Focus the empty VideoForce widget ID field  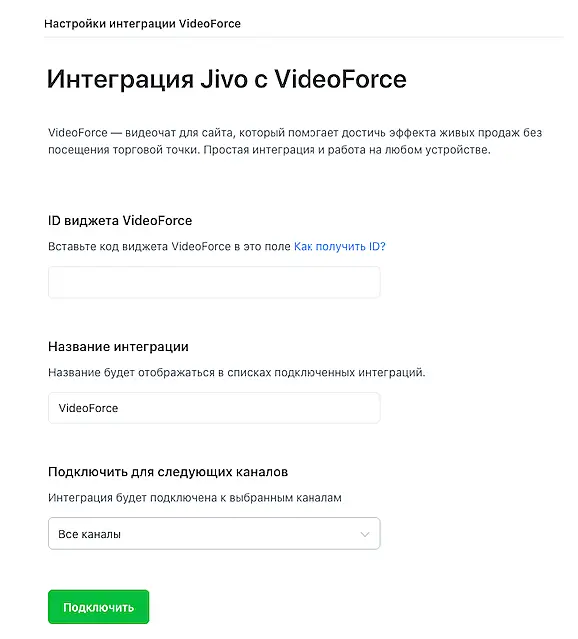coord(214,282)
